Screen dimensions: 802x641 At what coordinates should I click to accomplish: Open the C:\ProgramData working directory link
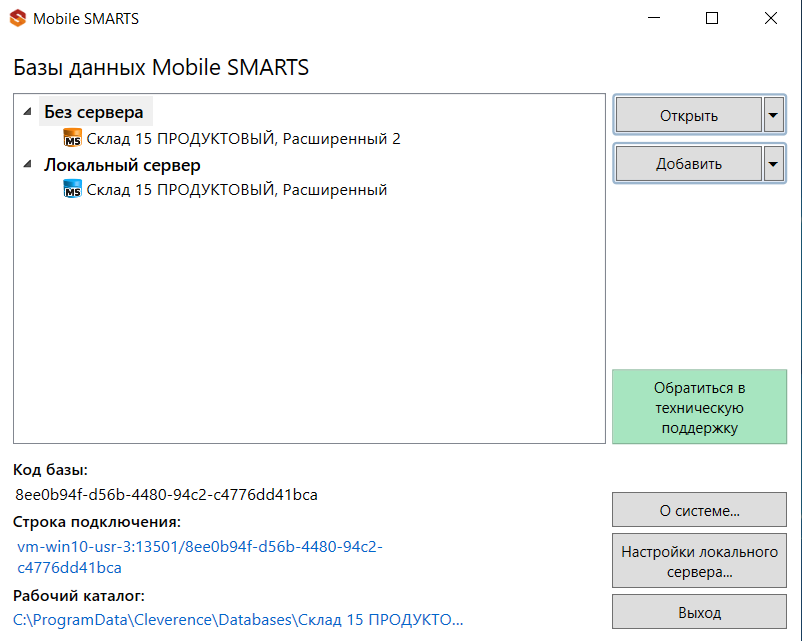238,620
